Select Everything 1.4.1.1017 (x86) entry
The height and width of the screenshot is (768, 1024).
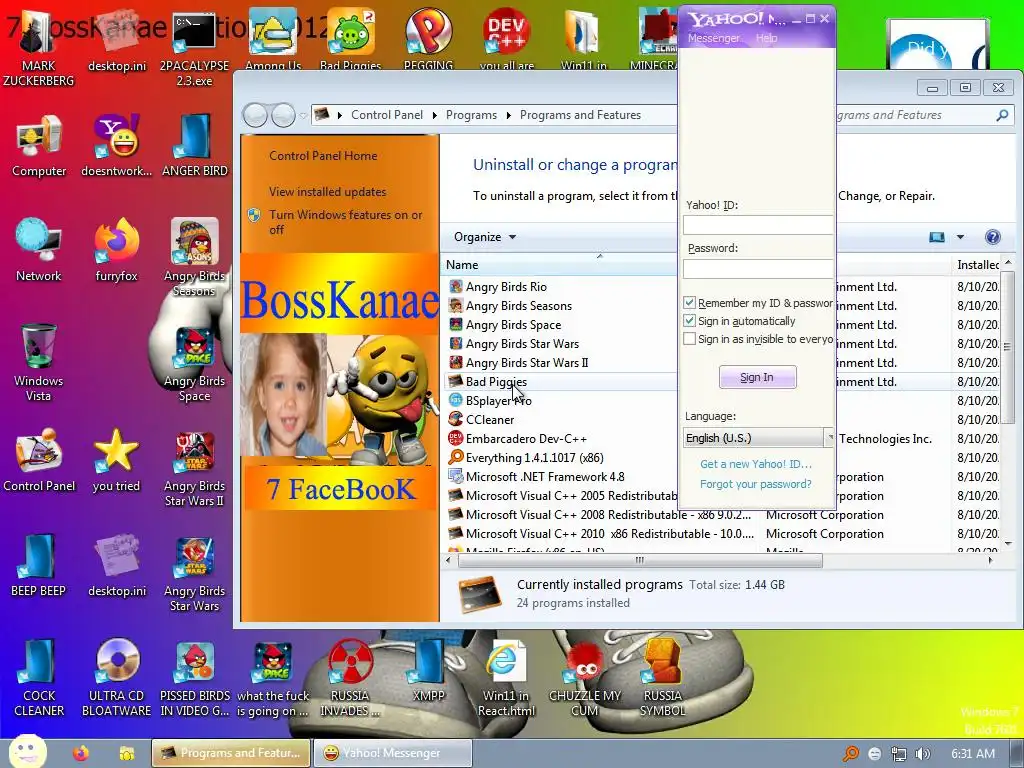(534, 458)
